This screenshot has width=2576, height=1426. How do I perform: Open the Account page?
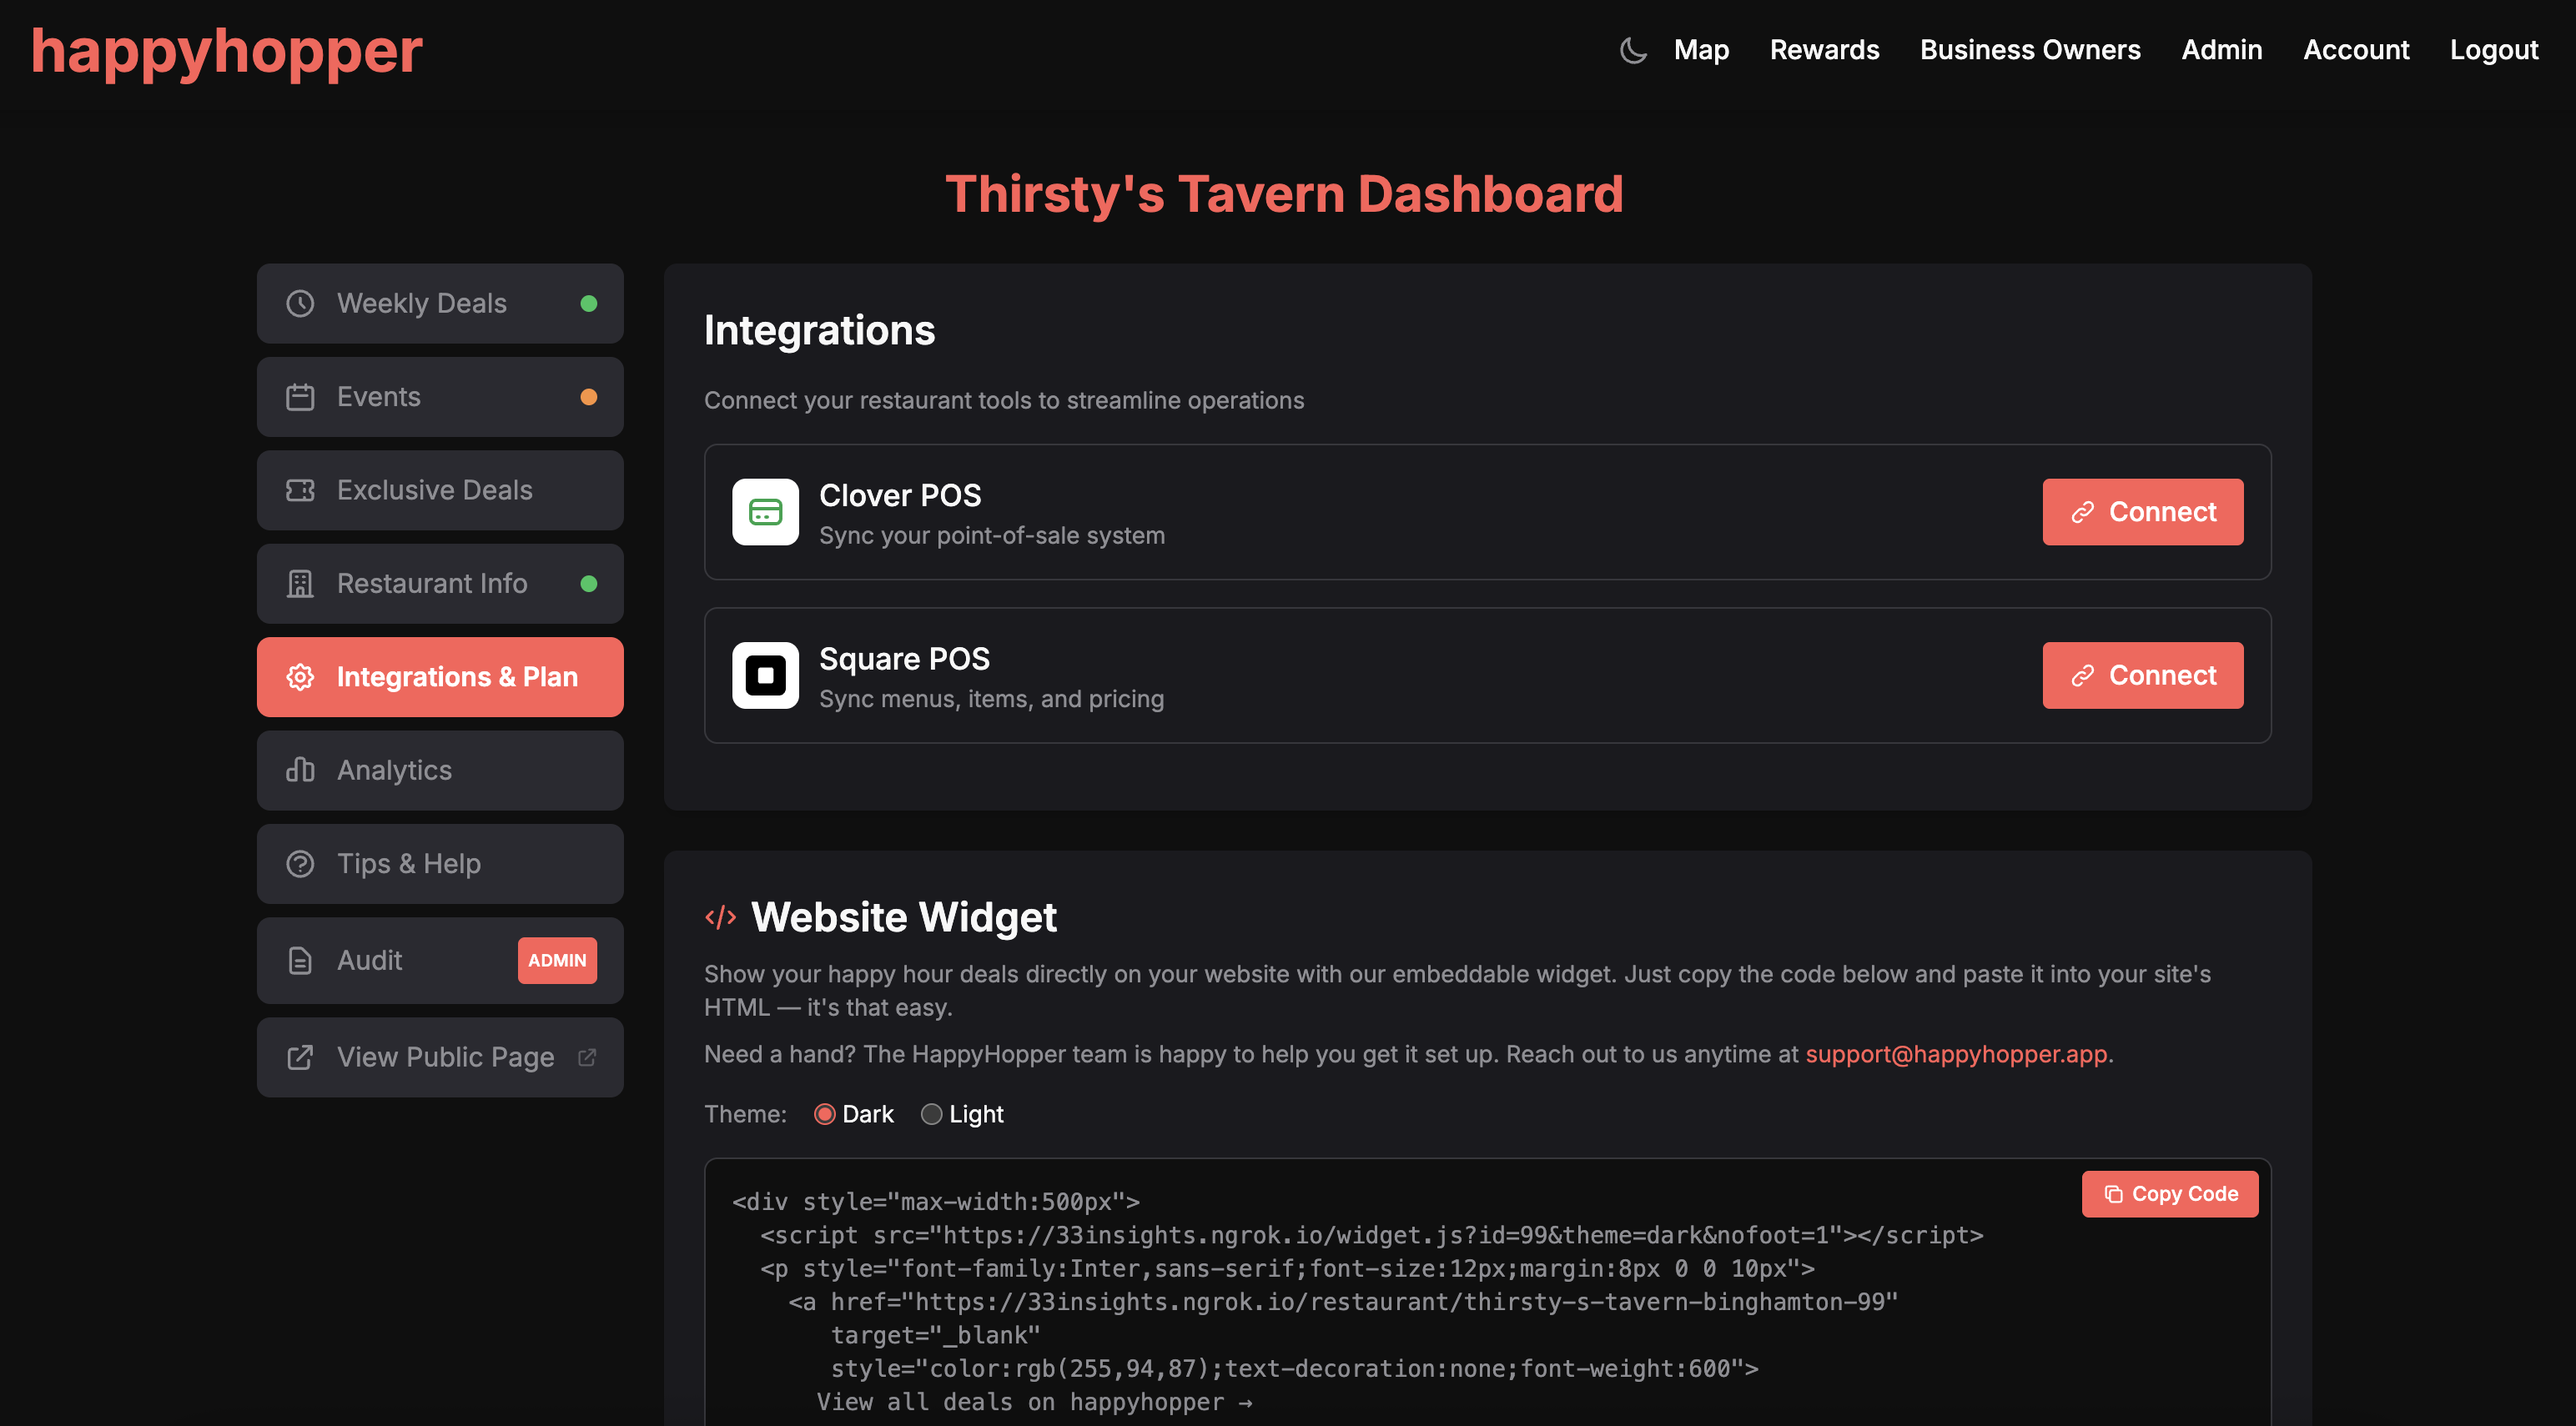(2355, 50)
